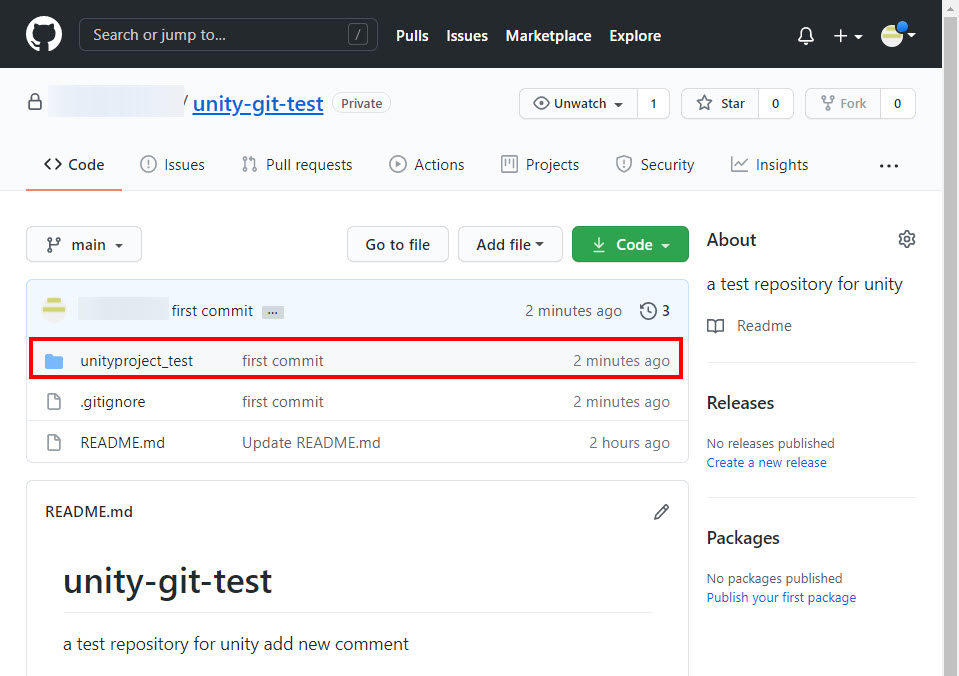
Task: Click Publish your first package
Action: tap(781, 598)
